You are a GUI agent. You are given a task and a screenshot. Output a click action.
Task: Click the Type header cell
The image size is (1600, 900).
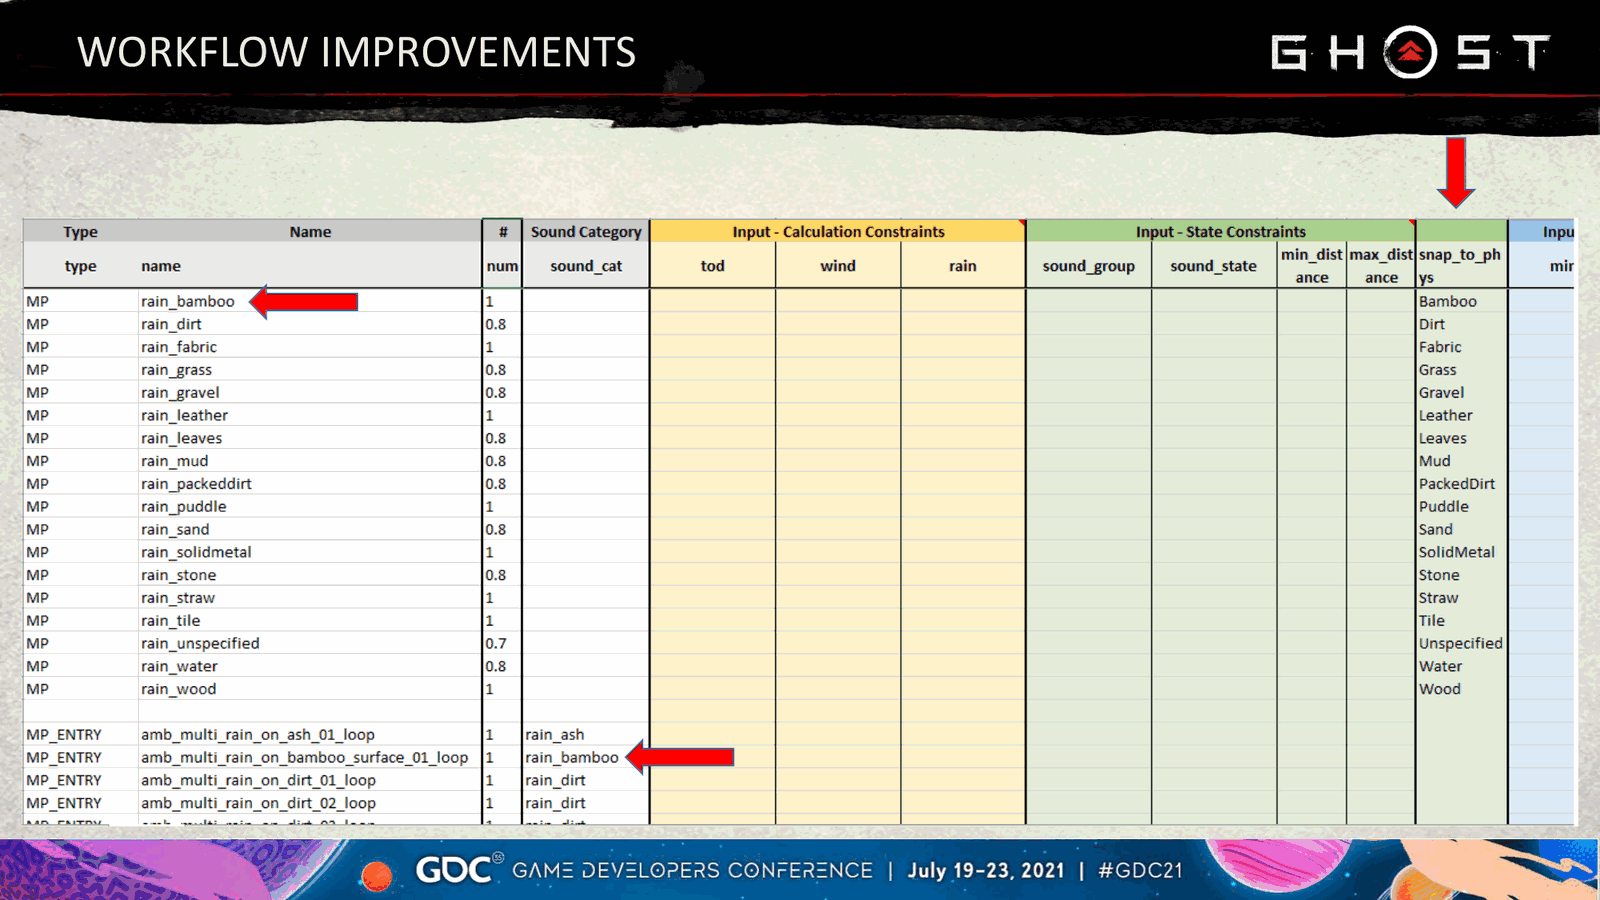(81, 232)
